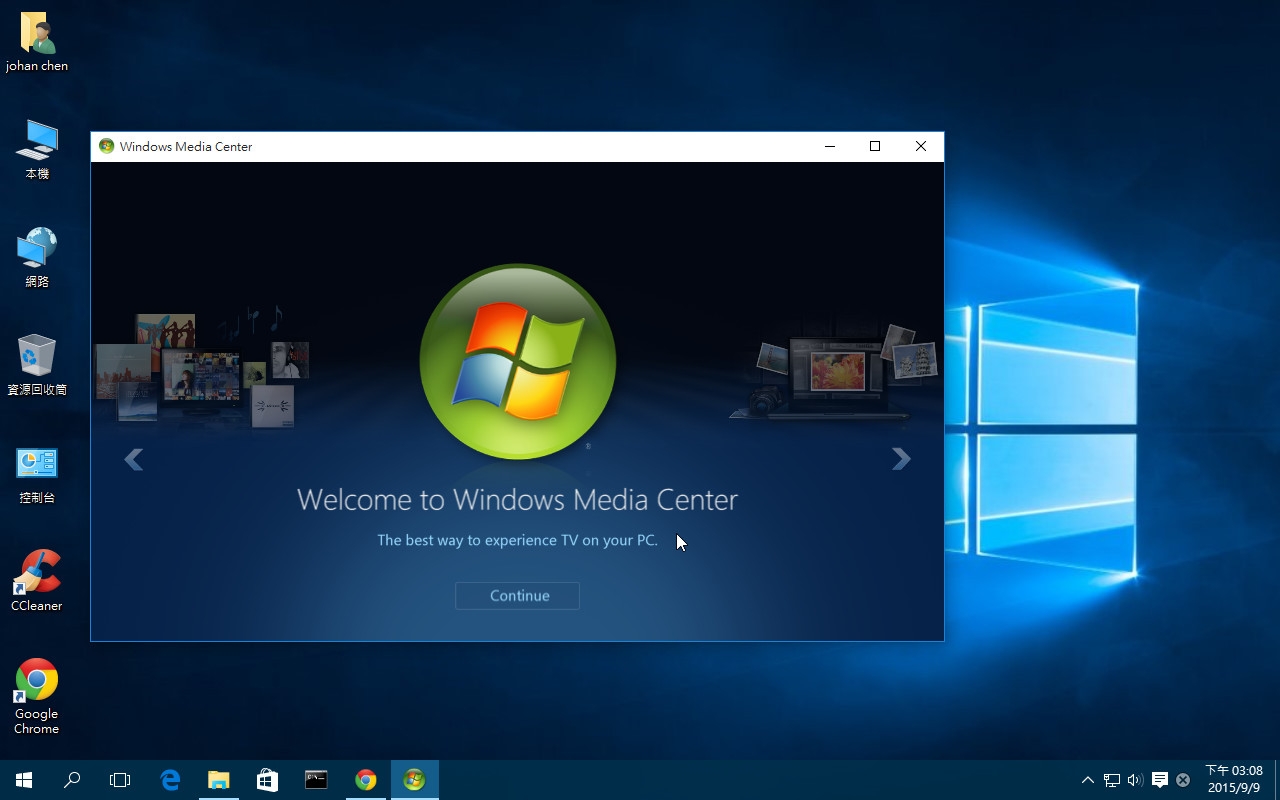Image resolution: width=1280 pixels, height=800 pixels.
Task: Minimize the Windows Media Center window
Action: coord(830,146)
